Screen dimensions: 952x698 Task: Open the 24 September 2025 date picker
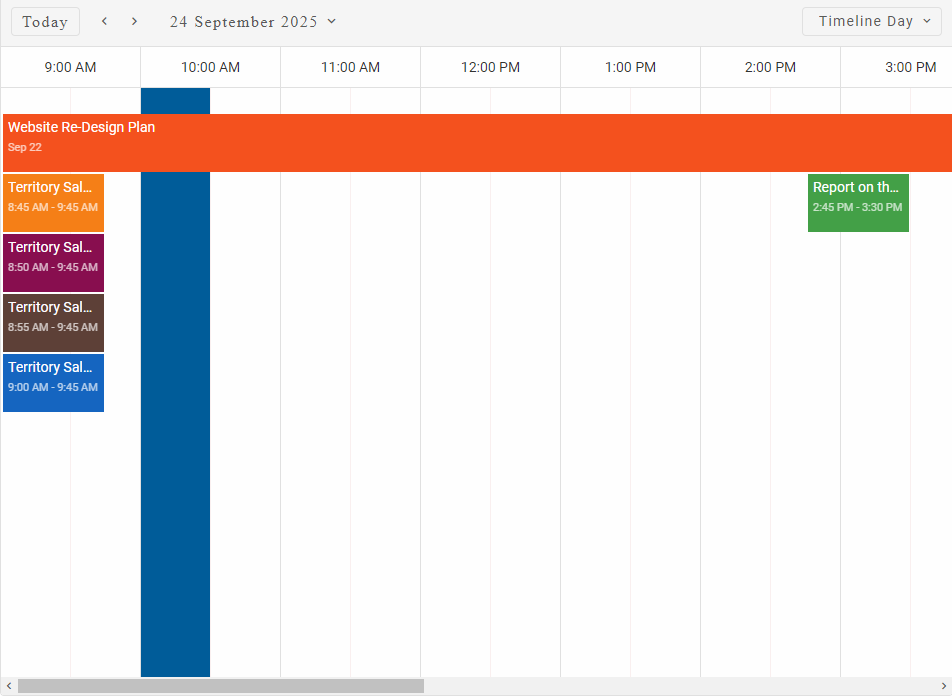[253, 21]
